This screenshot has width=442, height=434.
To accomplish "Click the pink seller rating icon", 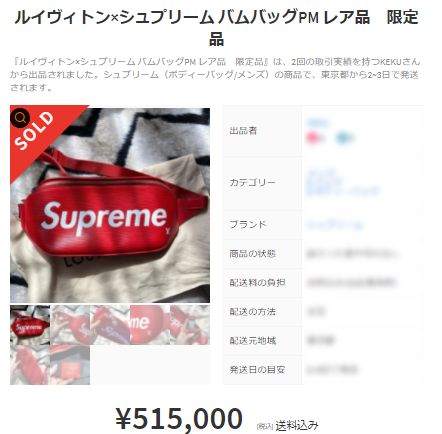I will [x=313, y=137].
